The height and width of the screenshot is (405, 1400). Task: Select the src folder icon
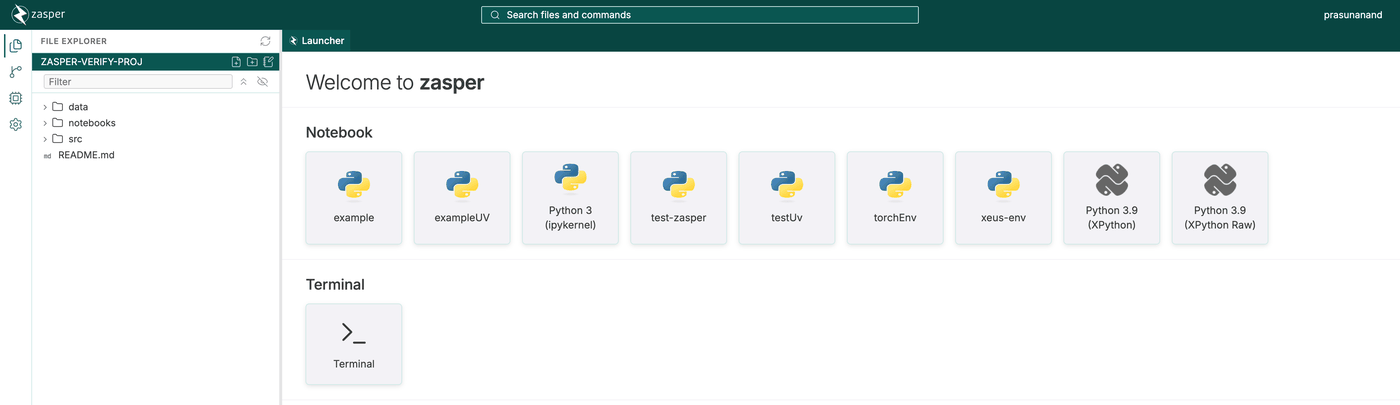pyautogui.click(x=58, y=139)
